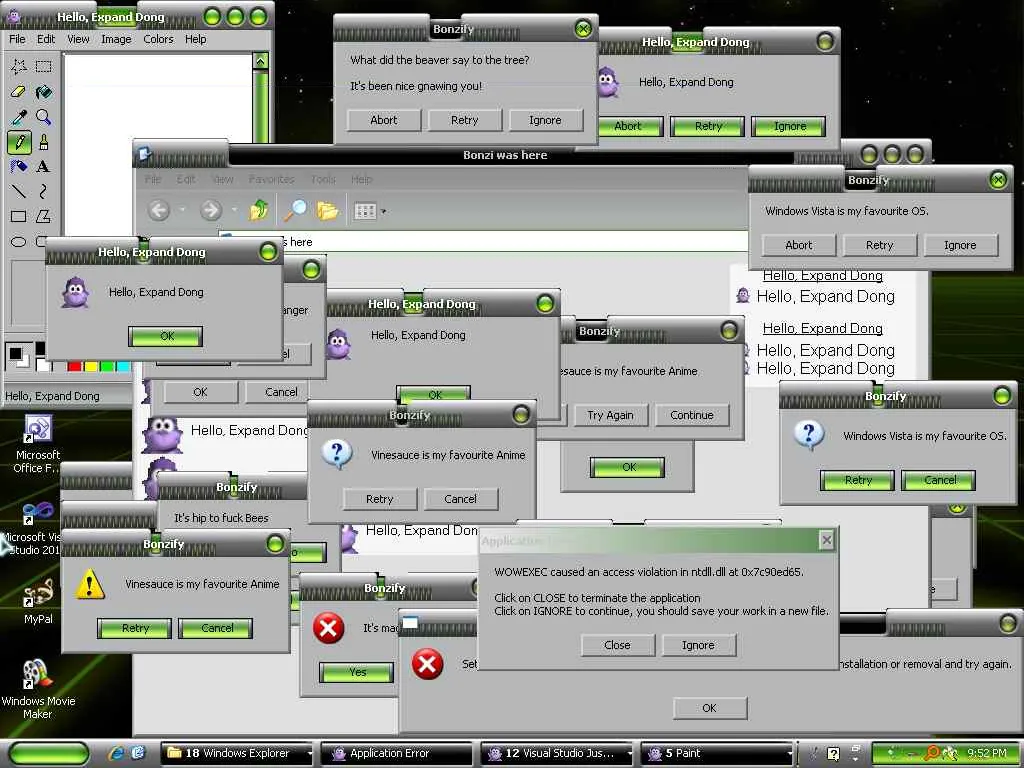Screen dimensions: 1024x768
Task: Open MyPal desktop shortcut
Action: [38, 601]
